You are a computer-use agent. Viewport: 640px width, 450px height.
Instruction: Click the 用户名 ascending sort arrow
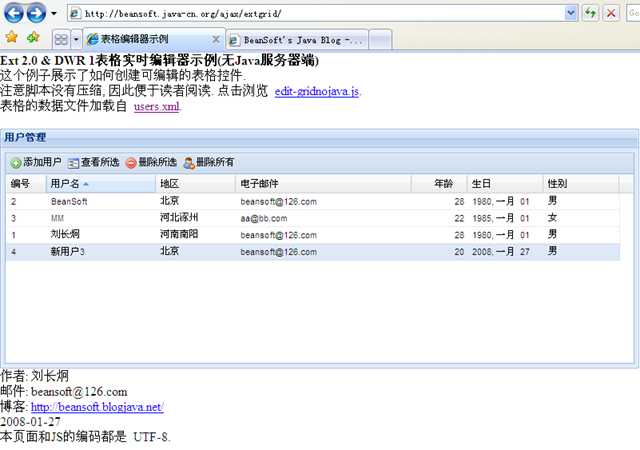[86, 184]
